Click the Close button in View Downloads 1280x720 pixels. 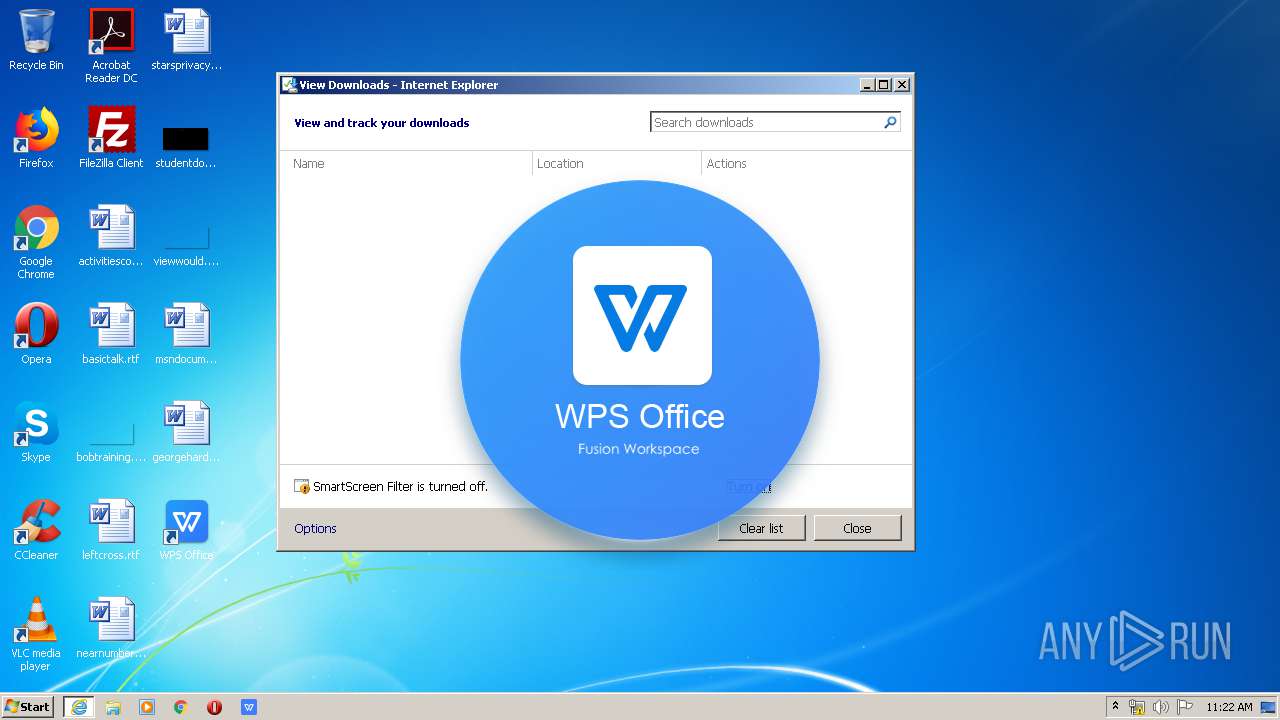(x=857, y=528)
